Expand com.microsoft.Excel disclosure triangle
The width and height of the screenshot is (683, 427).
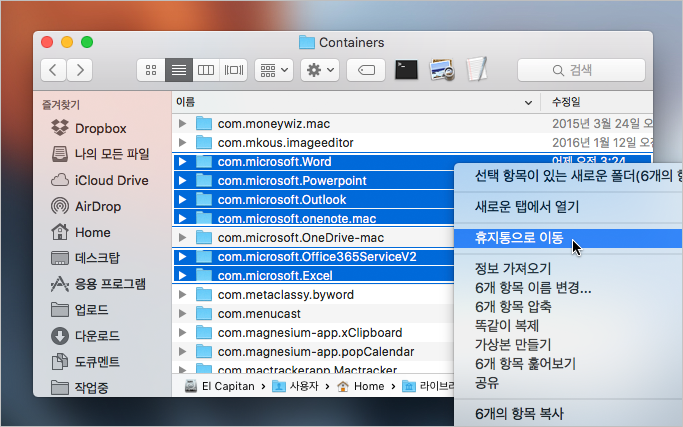(x=183, y=275)
